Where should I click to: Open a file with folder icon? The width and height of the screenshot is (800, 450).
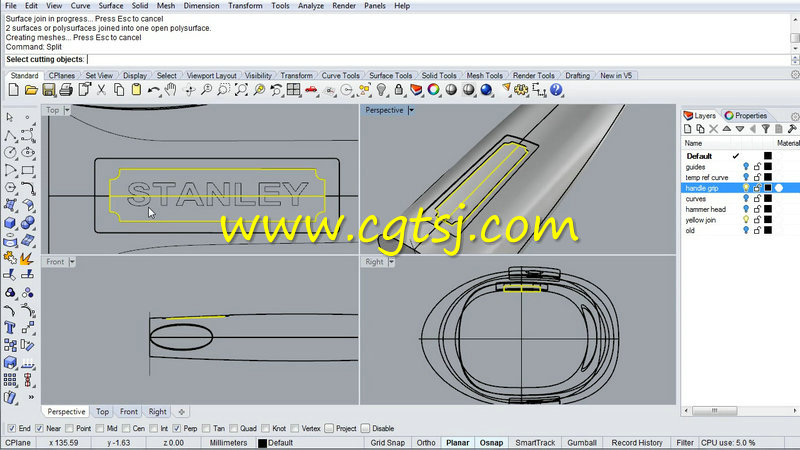pyautogui.click(x=31, y=90)
